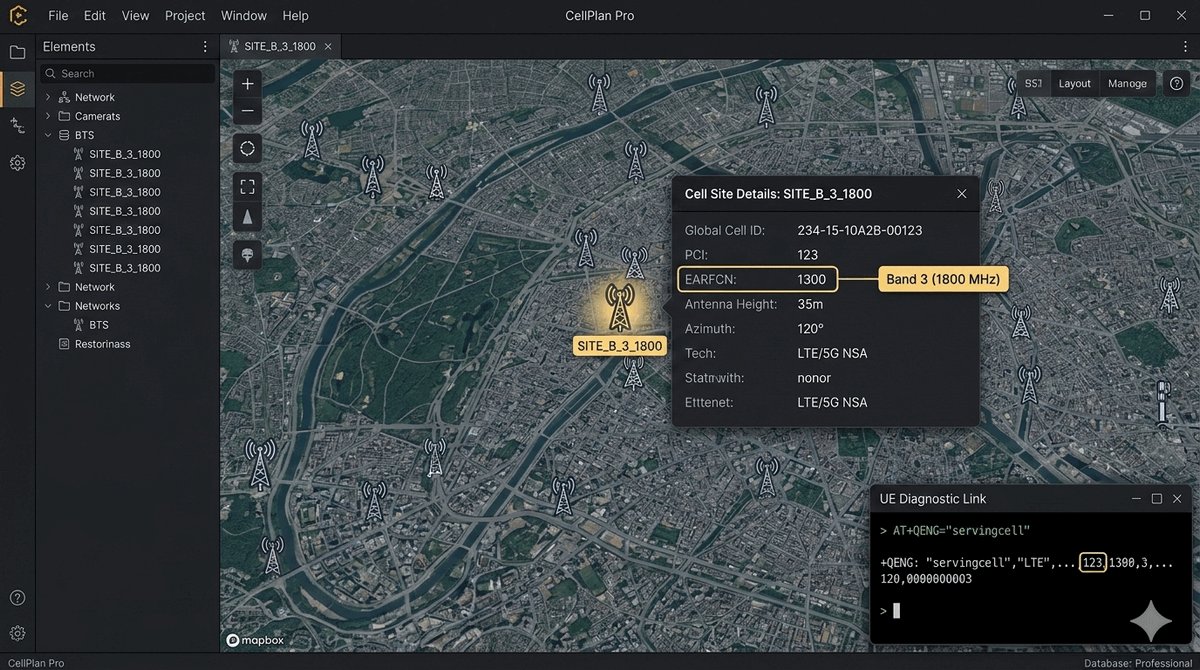Open Elements panel three-dot options menu
Screen dimensions: 1200x670
(x=205, y=47)
